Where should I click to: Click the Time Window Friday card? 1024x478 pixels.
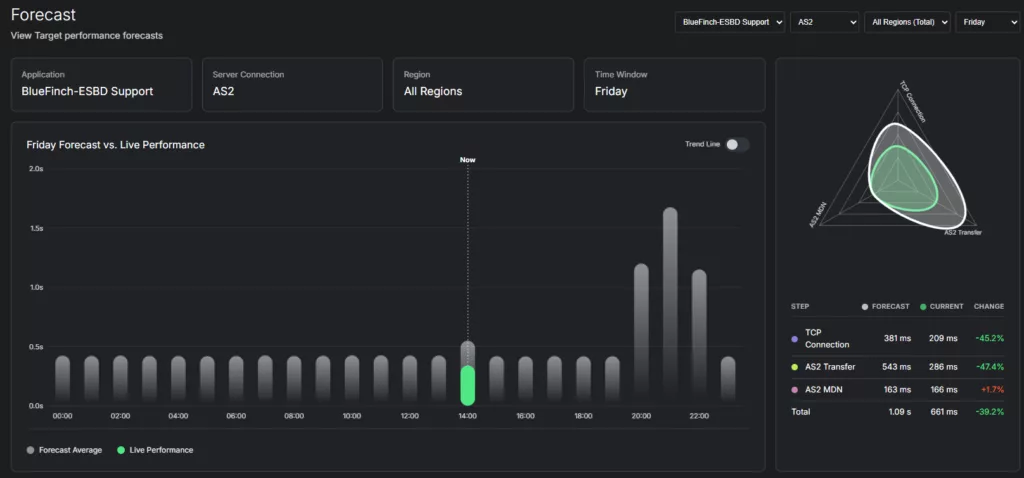[x=674, y=83]
